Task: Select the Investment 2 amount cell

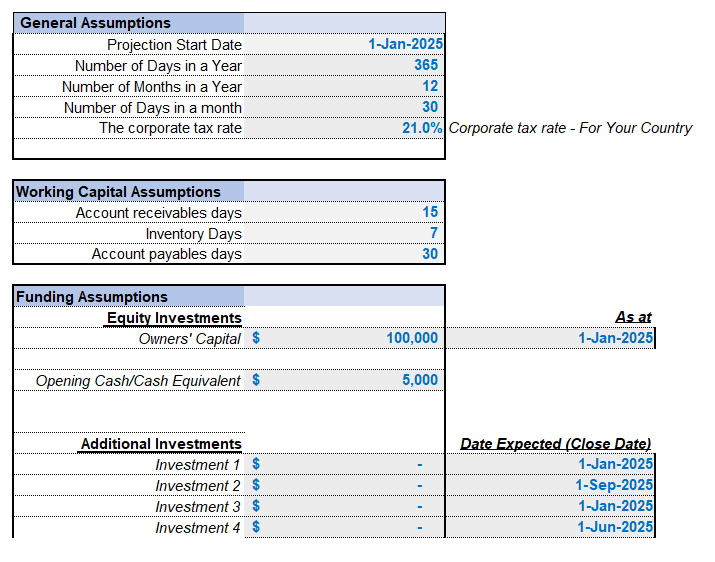Action: click(x=344, y=485)
